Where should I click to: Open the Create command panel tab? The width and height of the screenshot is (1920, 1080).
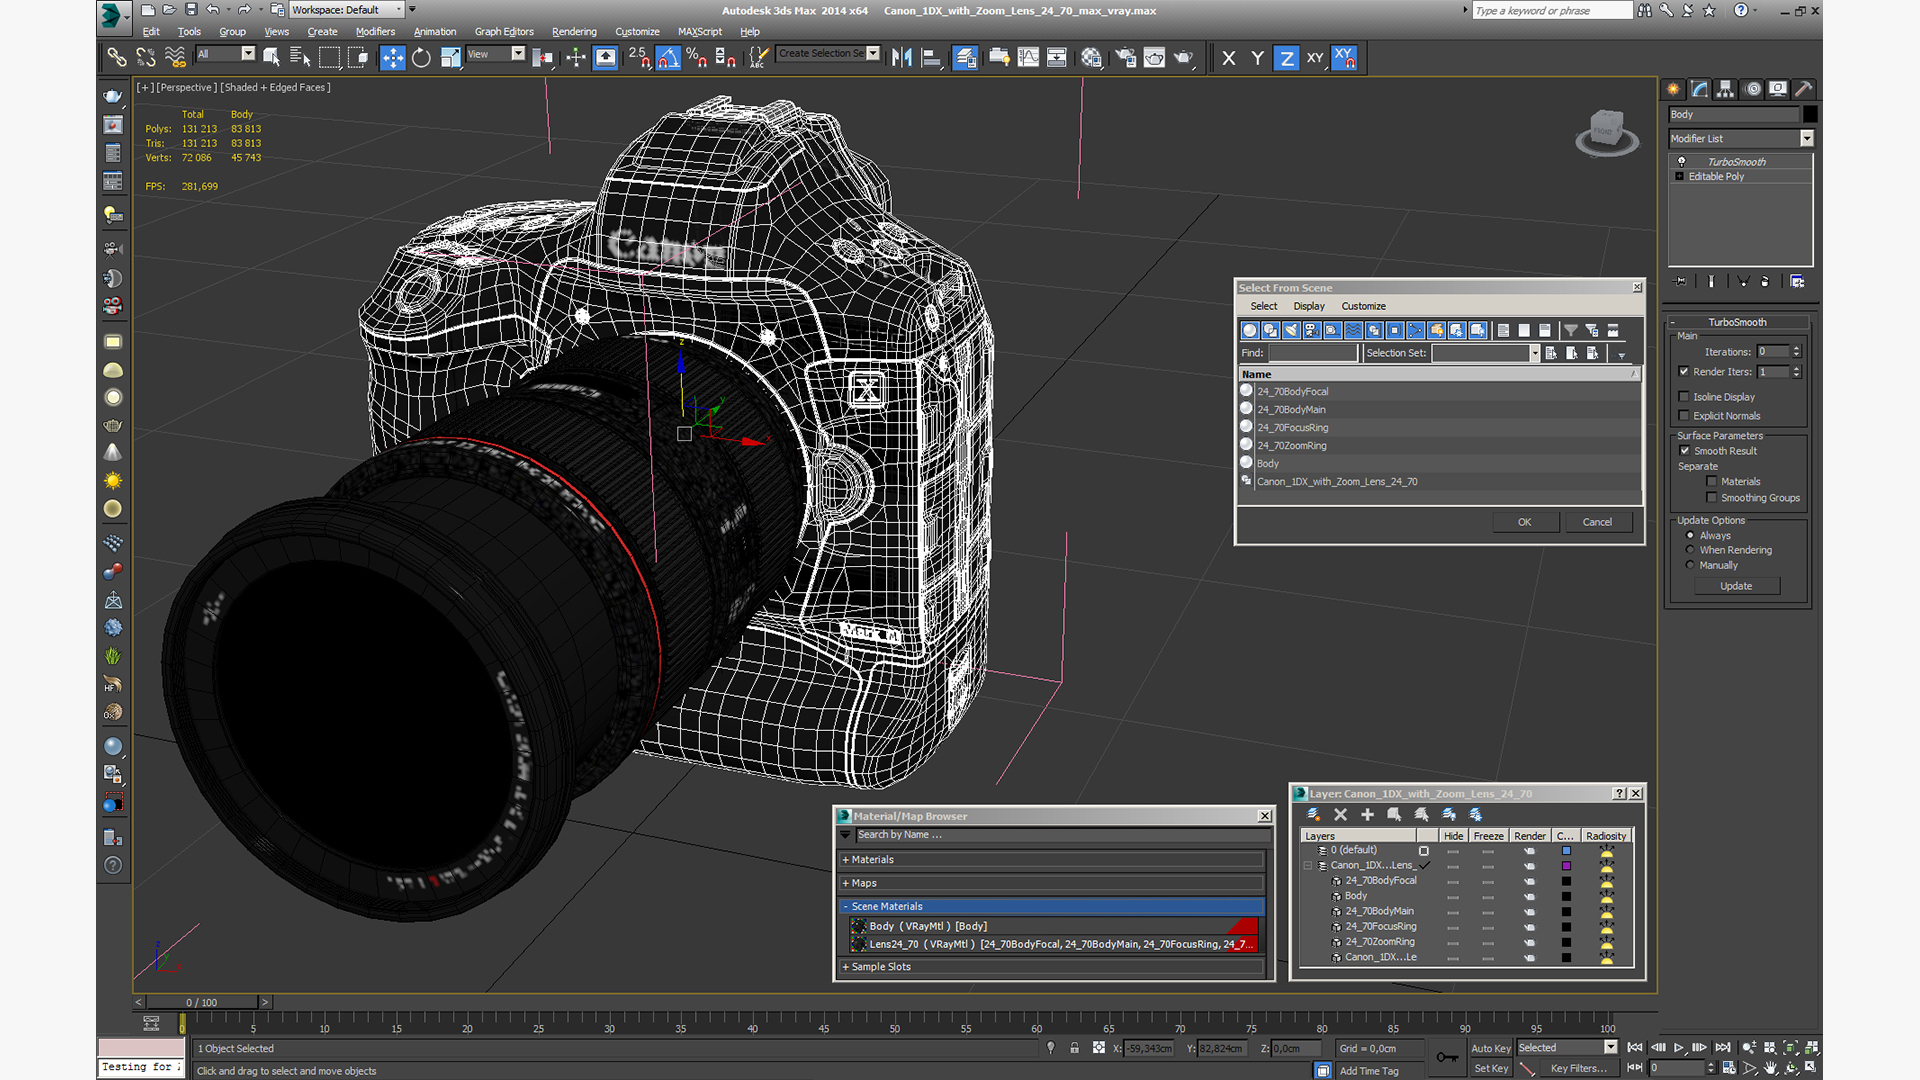click(1674, 89)
